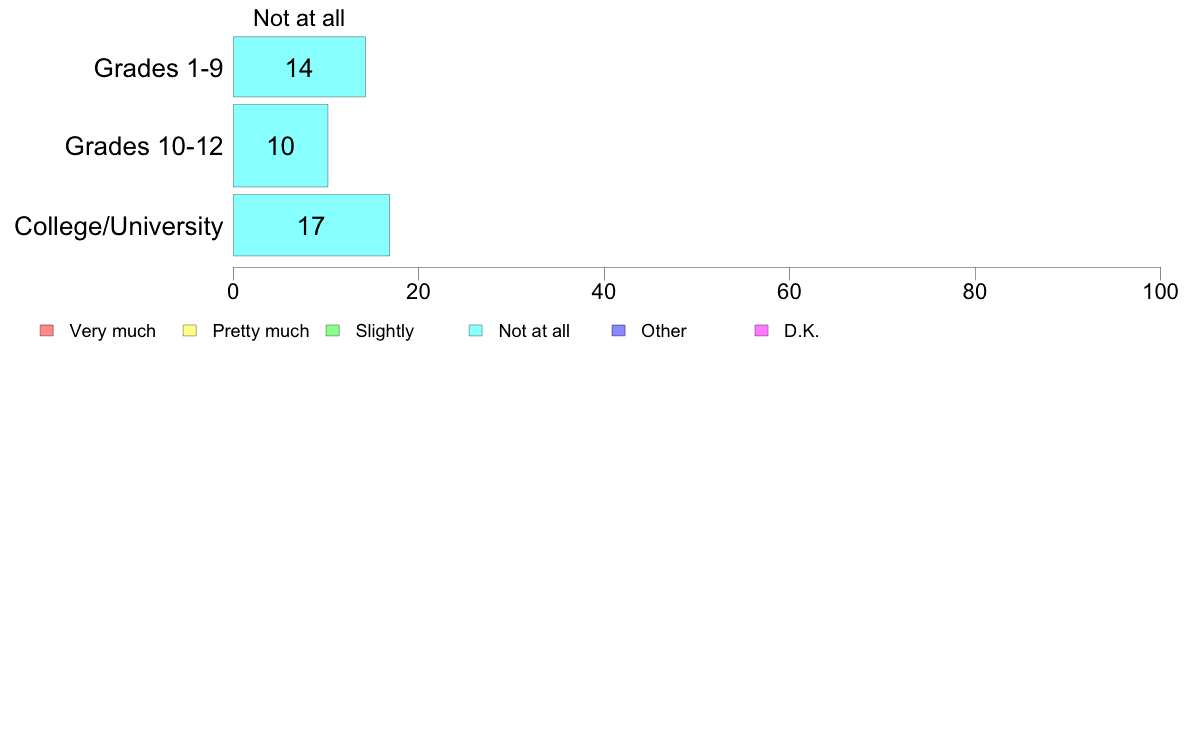Screen dimensions: 1188x736
Task: Click the red Very much legend swatch
Action: (x=47, y=330)
